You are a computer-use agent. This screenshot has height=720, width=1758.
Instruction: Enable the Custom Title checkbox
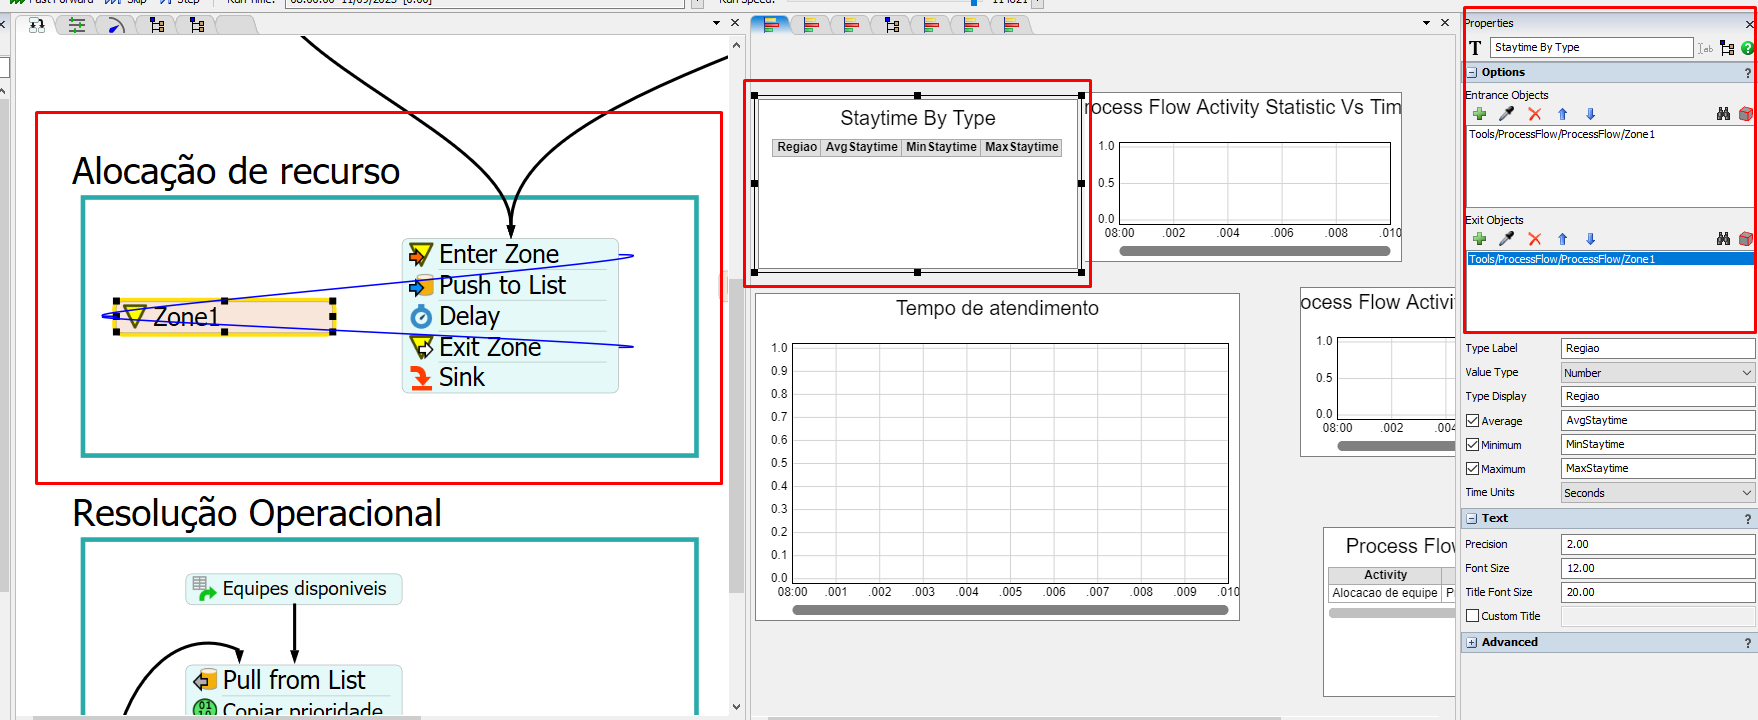[x=1472, y=616]
